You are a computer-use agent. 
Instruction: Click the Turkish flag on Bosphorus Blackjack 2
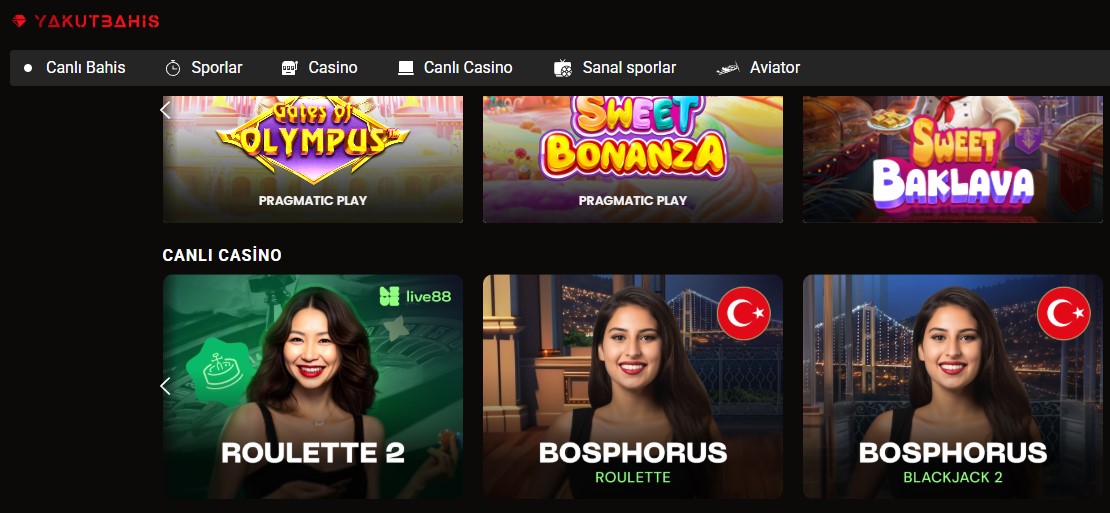coord(1063,313)
